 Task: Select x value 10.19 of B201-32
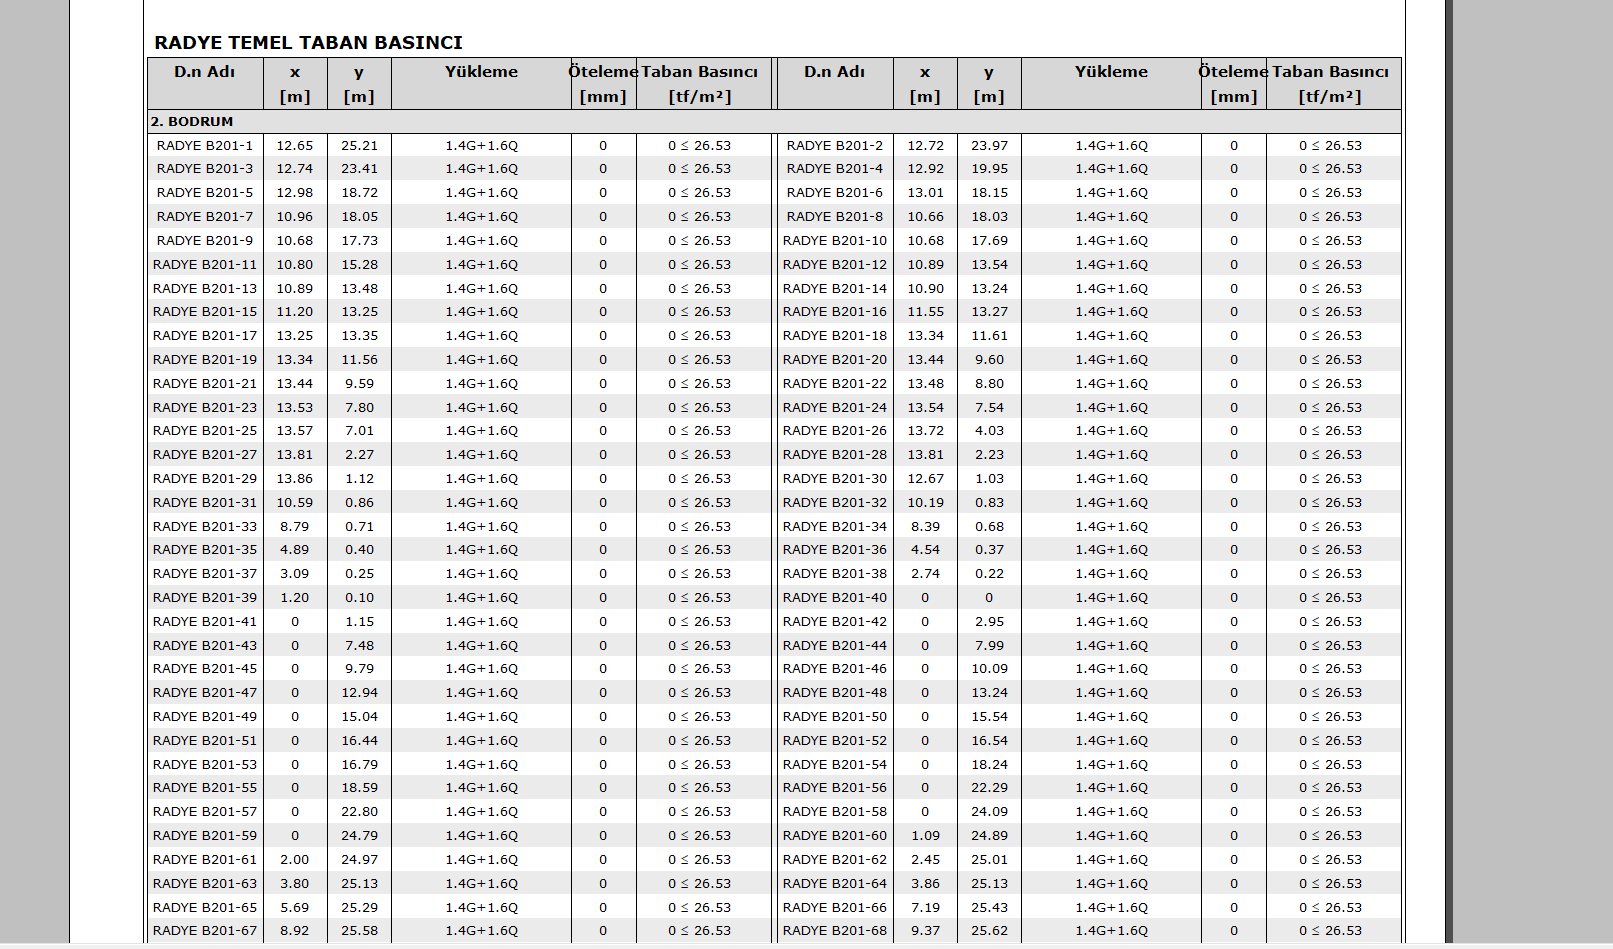[926, 502]
